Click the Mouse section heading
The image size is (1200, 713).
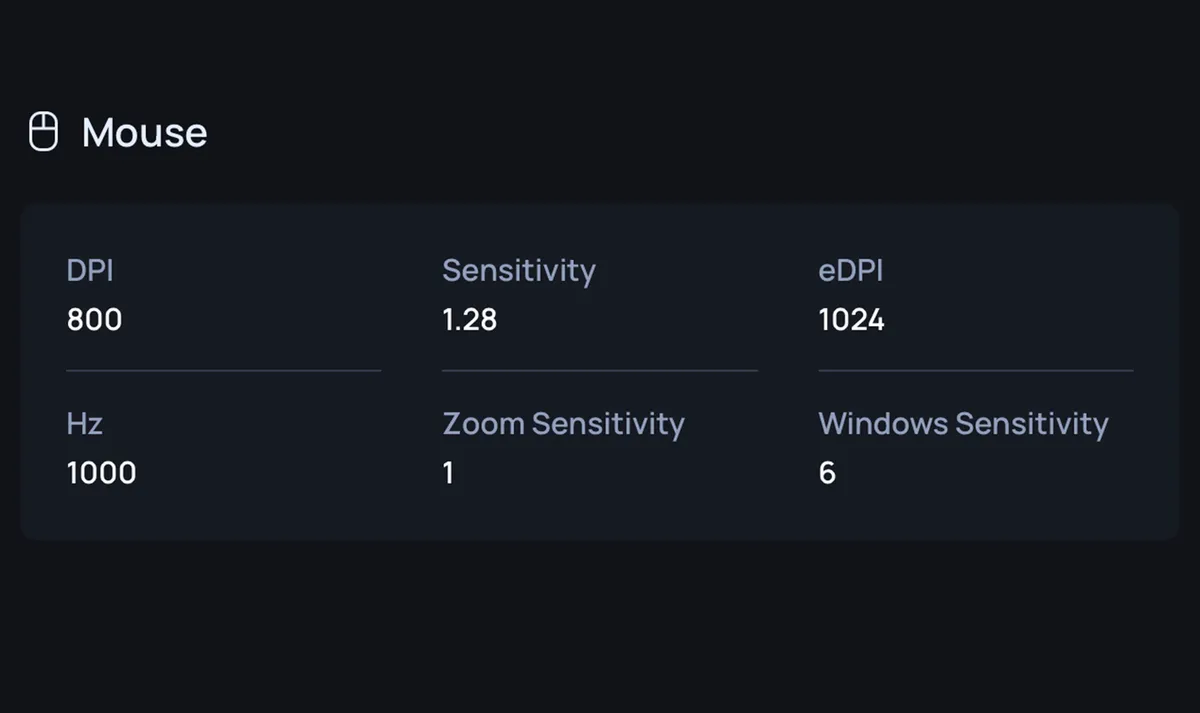coord(145,133)
